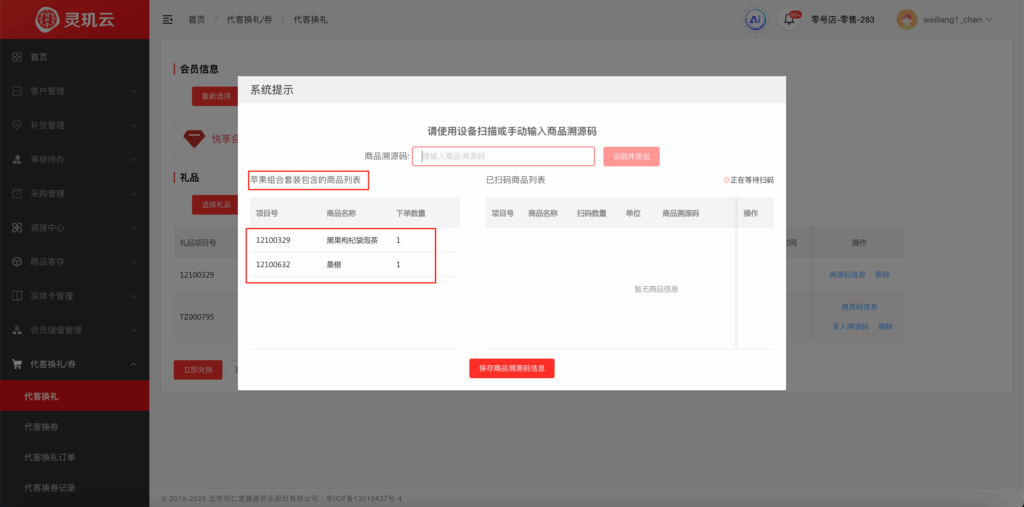Expand the 客户管理 submenu arrow
The width and height of the screenshot is (1024, 507).
coord(133,92)
